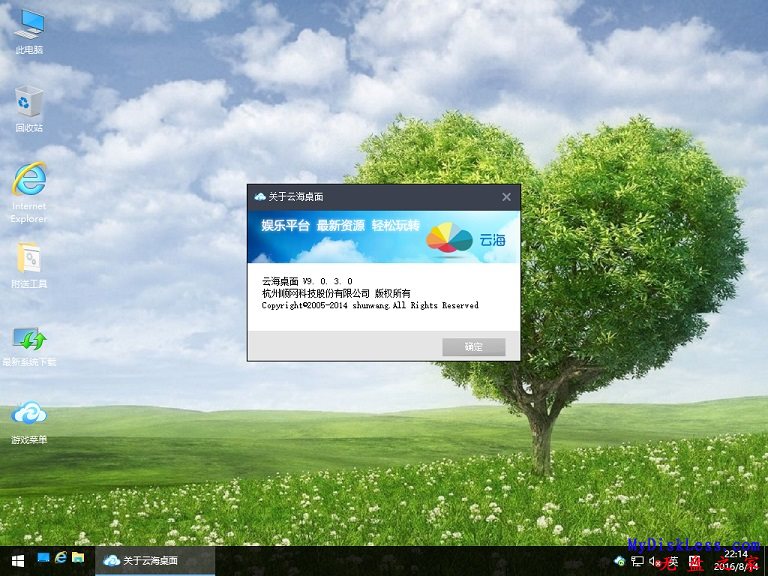The image size is (768, 576).
Task: Activate the 关于云海桌面 taskbar button
Action: pyautogui.click(x=155, y=561)
